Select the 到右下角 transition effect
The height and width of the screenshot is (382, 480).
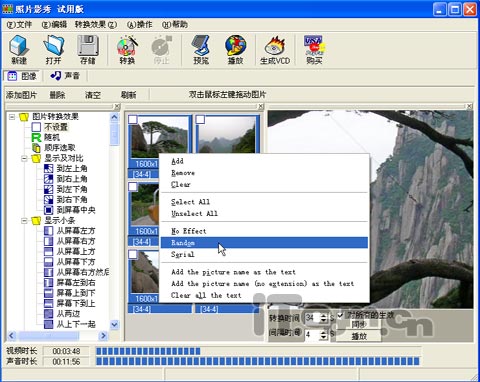49,199
